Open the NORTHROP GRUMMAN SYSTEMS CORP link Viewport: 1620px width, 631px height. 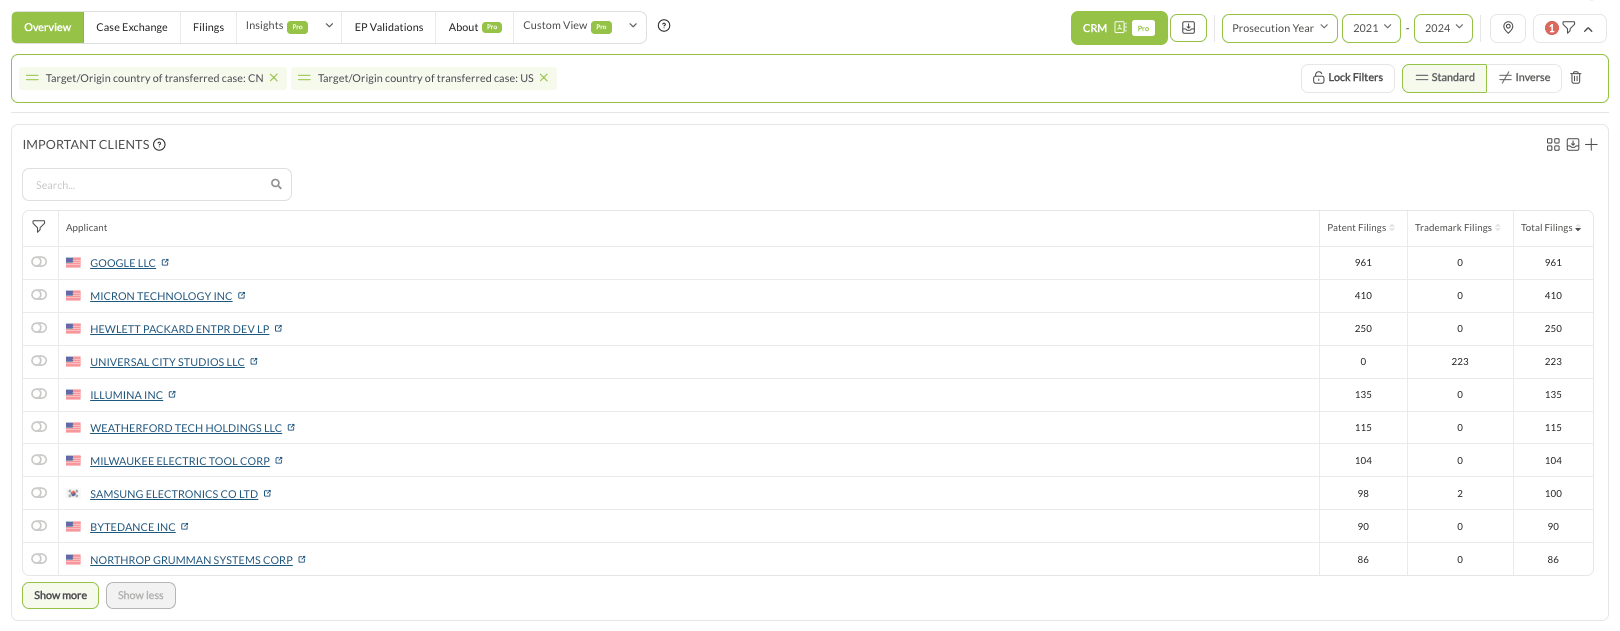coord(191,560)
